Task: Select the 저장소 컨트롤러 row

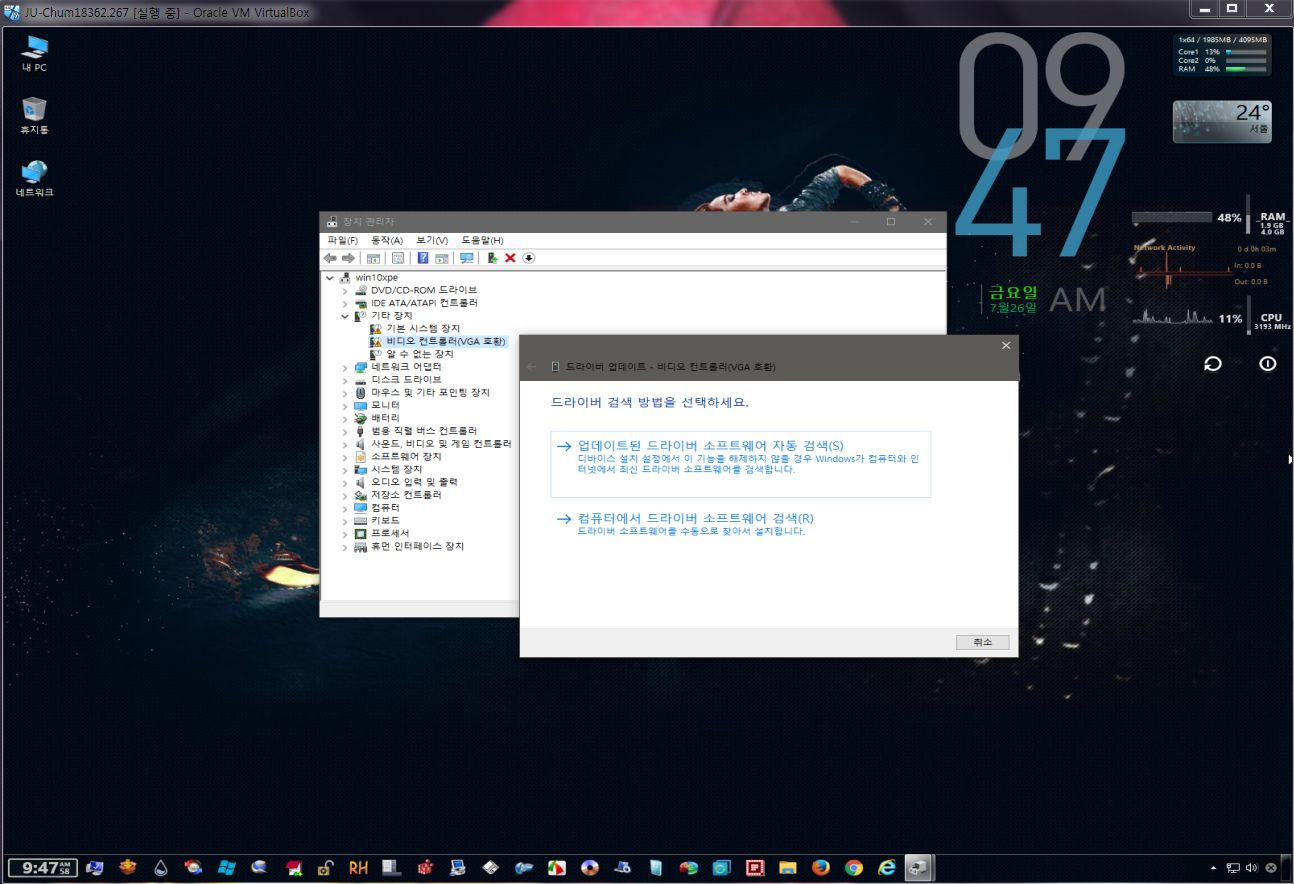Action: pyautogui.click(x=406, y=495)
